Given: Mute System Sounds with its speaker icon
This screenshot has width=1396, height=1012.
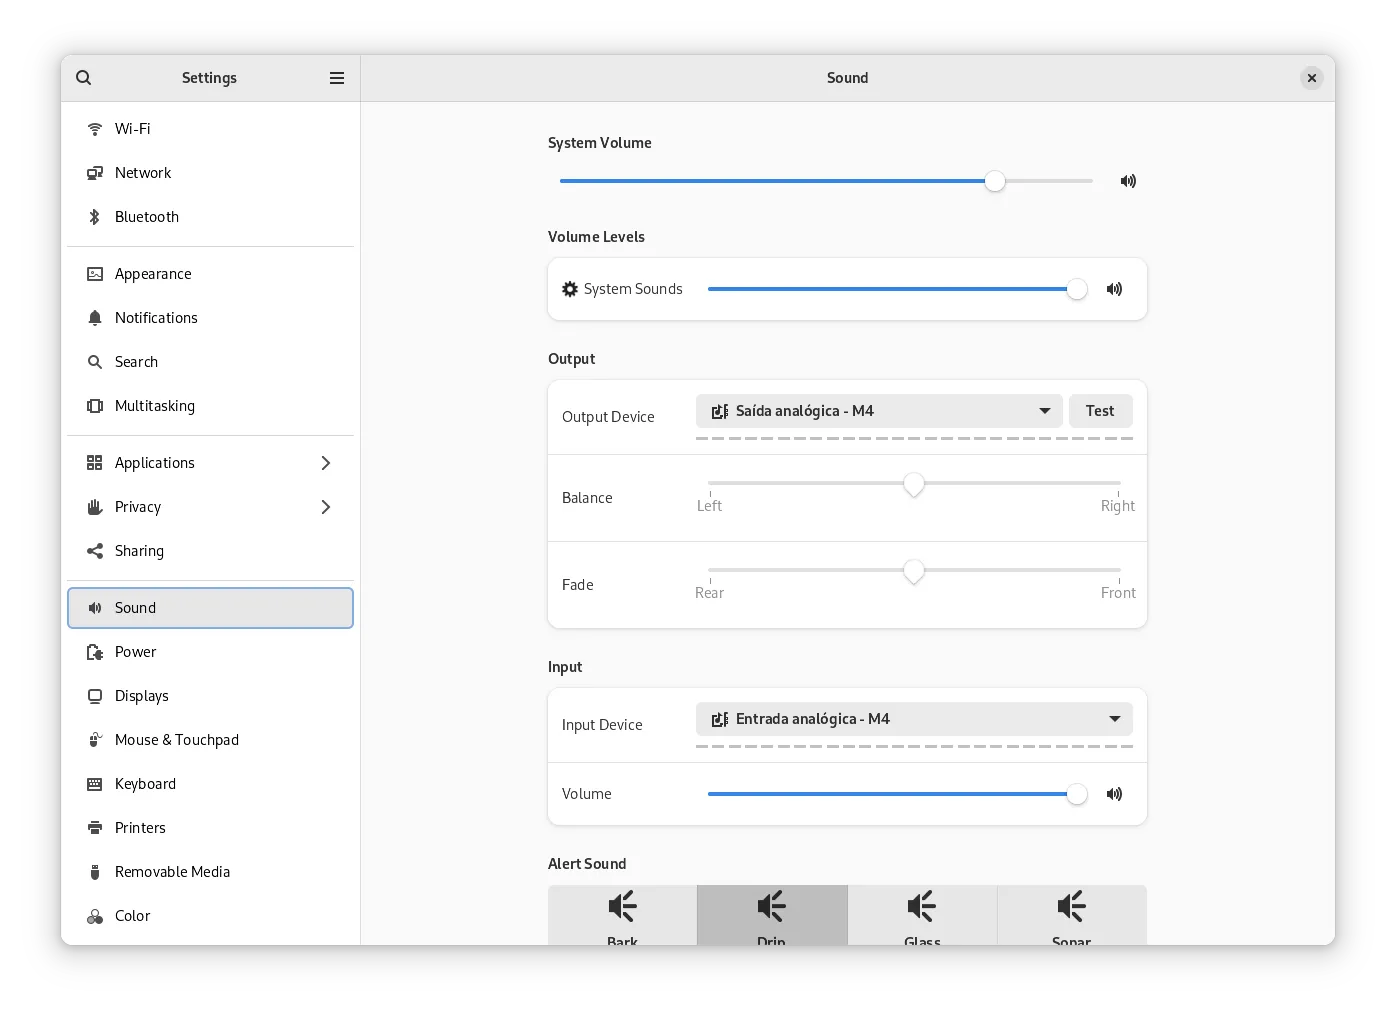Looking at the screenshot, I should (x=1114, y=289).
